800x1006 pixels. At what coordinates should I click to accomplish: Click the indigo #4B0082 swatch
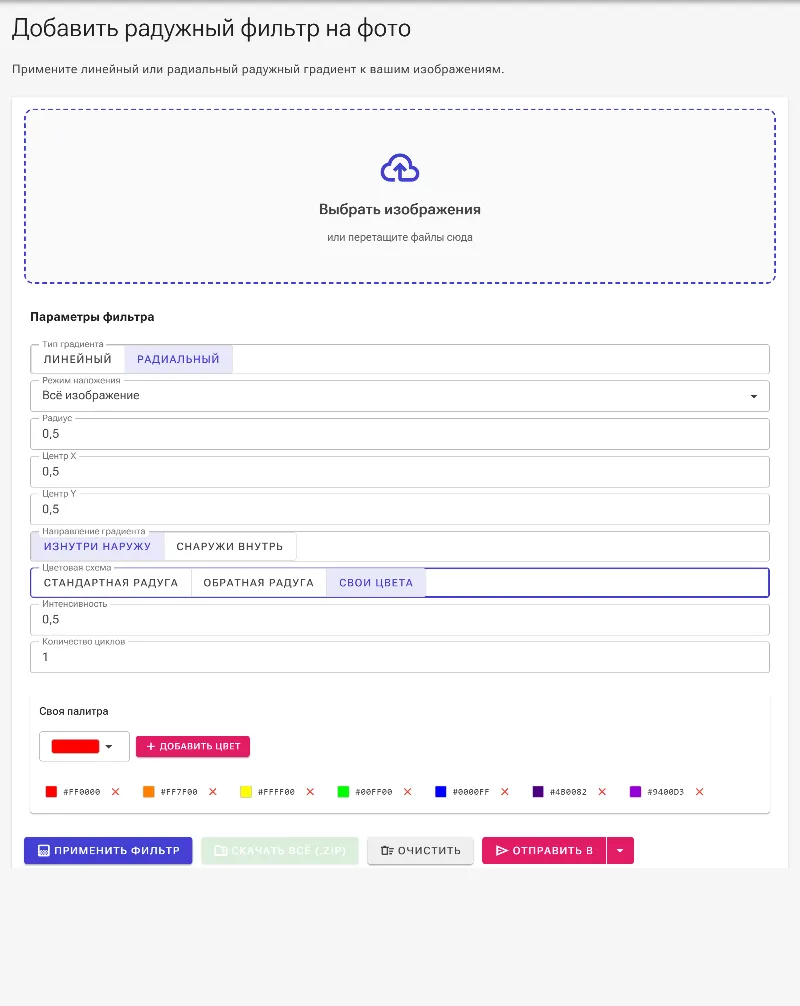tap(538, 792)
